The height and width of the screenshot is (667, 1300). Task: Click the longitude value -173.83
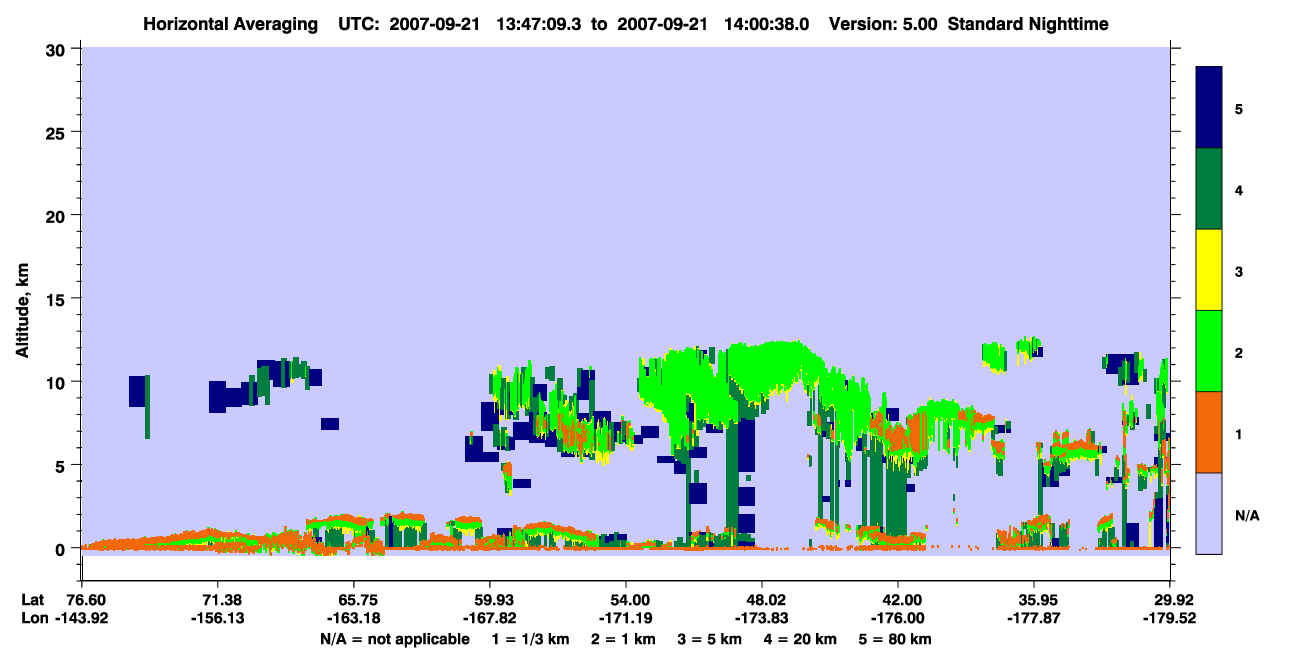(x=762, y=618)
